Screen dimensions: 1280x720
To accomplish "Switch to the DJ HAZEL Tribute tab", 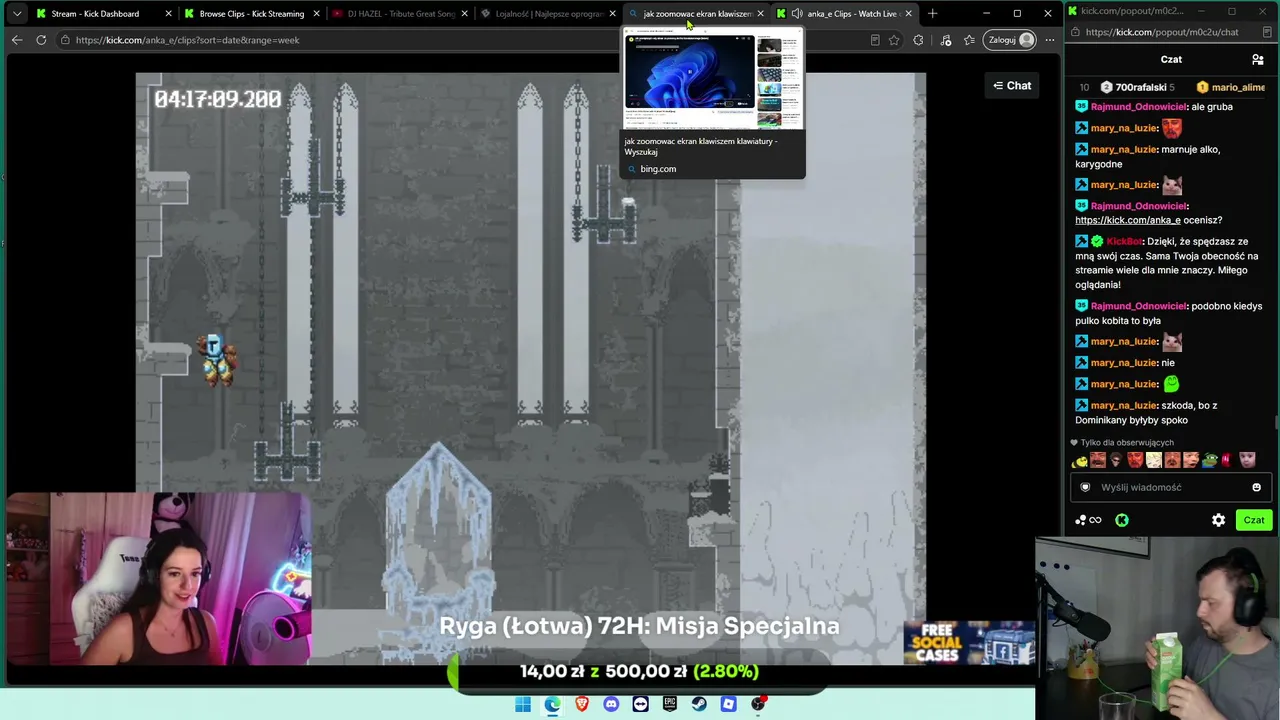I will point(401,14).
